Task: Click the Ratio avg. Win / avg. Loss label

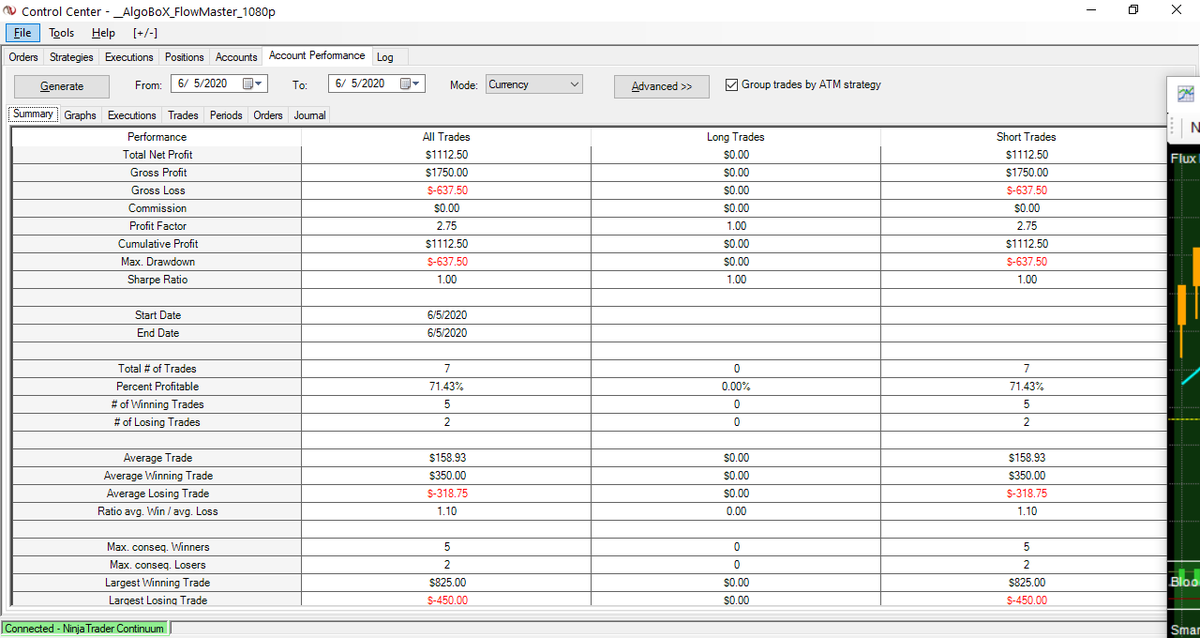Action: click(x=157, y=511)
